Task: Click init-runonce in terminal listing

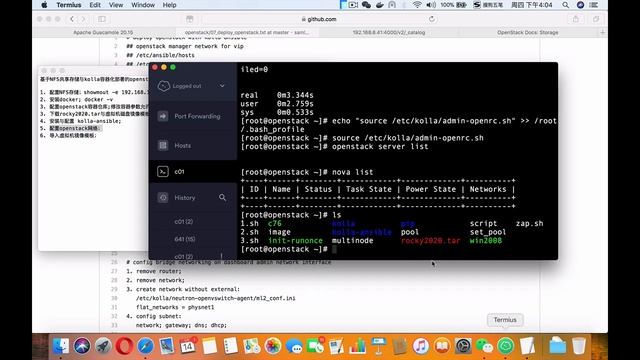Action: 295,240
